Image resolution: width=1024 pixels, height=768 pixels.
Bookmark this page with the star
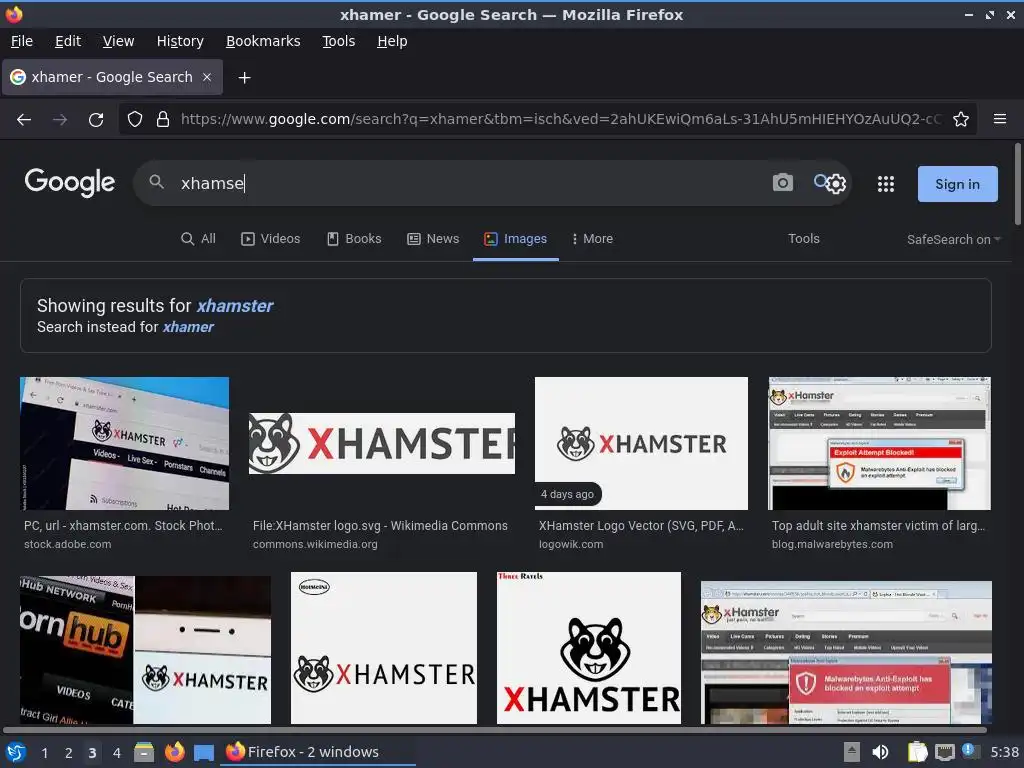(961, 120)
